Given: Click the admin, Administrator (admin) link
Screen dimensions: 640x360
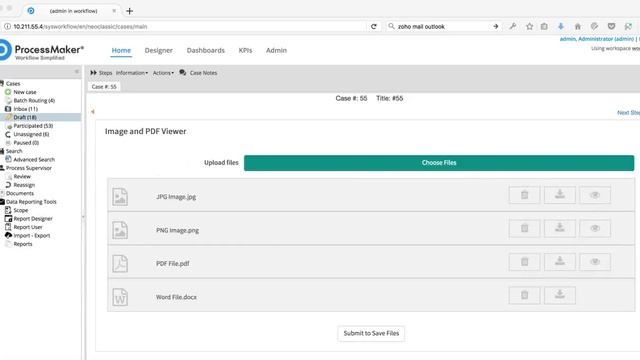Looking at the screenshot, I should pyautogui.click(x=596, y=39).
